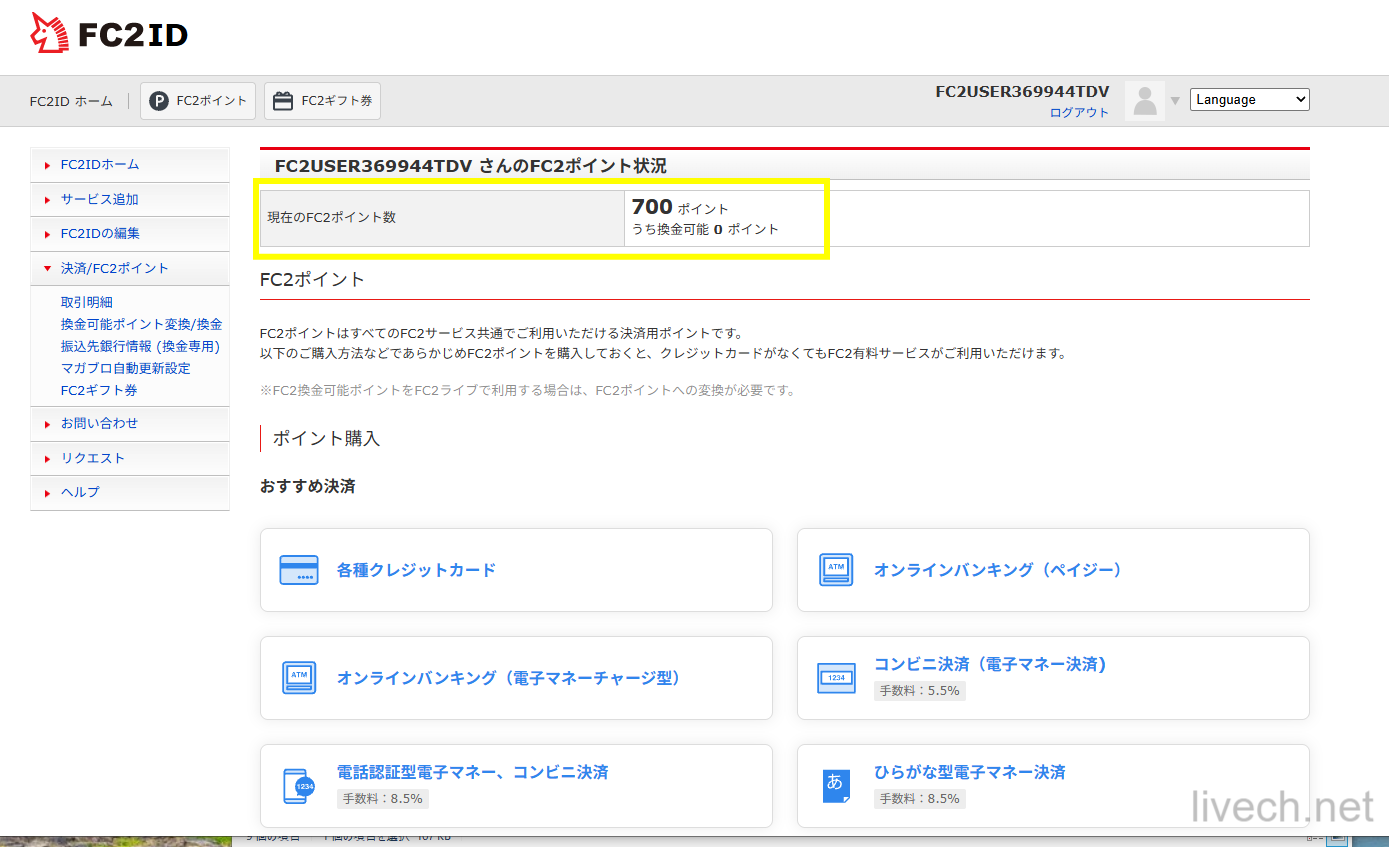The image size is (1389, 847).
Task: Collapse the 決済/FC2ポイント sidebar section
Action: point(114,268)
